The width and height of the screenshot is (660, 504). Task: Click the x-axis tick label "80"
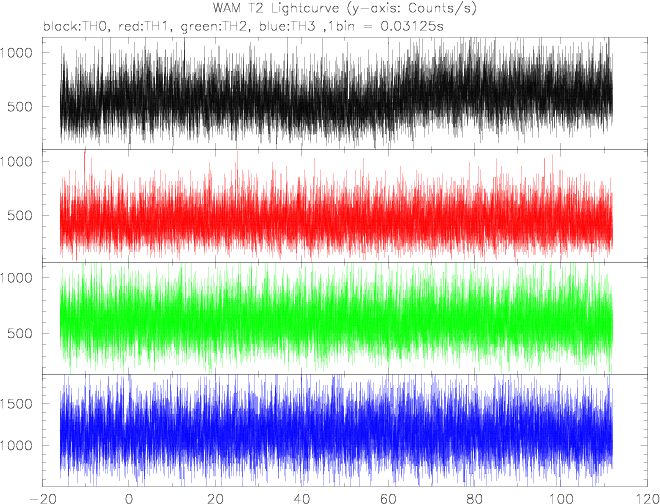click(474, 497)
